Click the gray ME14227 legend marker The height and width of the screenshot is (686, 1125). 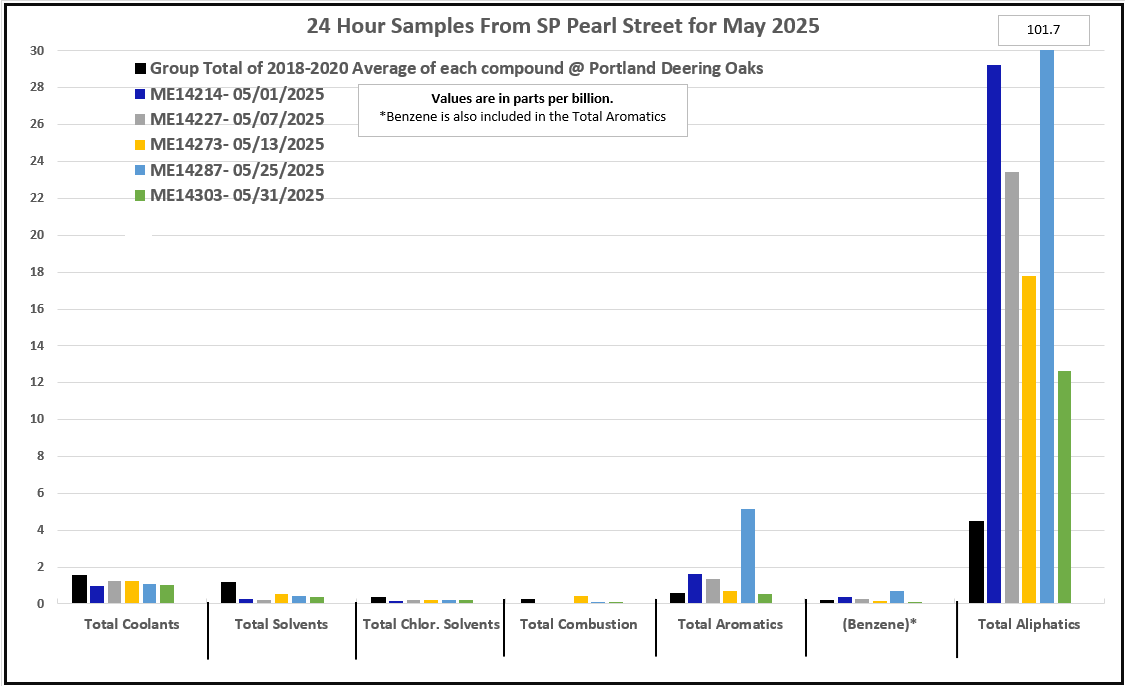click(141, 120)
